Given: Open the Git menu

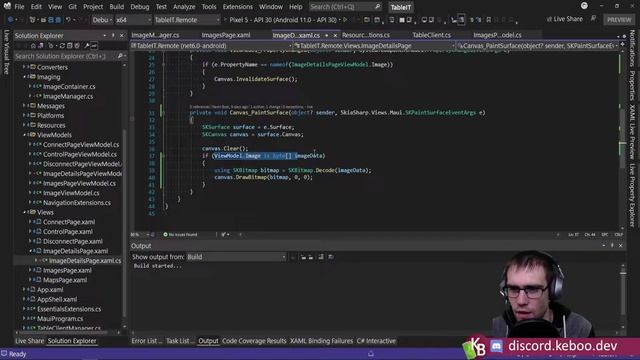Looking at the screenshot, I should click(x=72, y=7).
